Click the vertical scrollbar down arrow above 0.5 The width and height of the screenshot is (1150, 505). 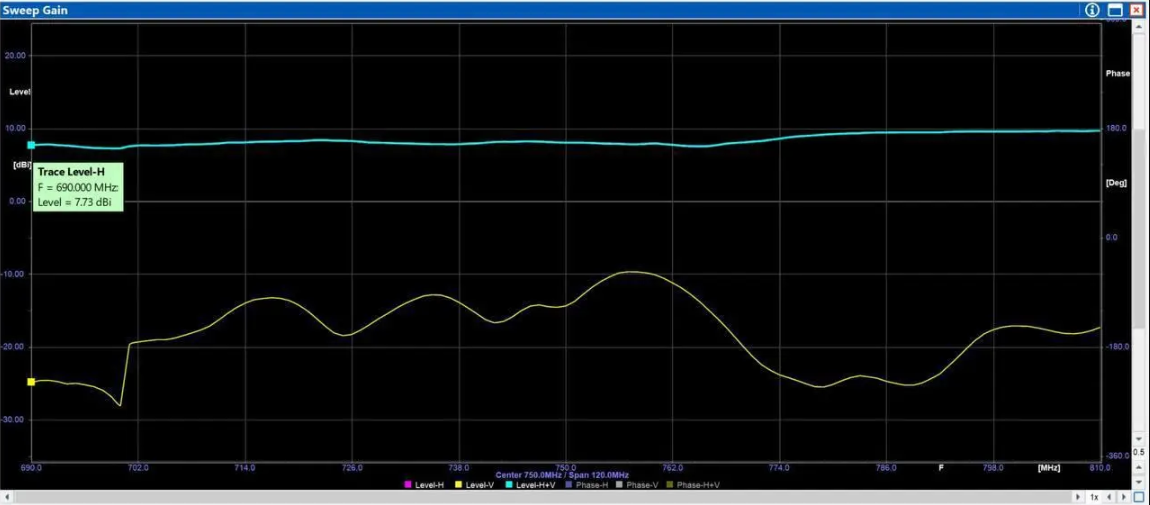[1139, 438]
